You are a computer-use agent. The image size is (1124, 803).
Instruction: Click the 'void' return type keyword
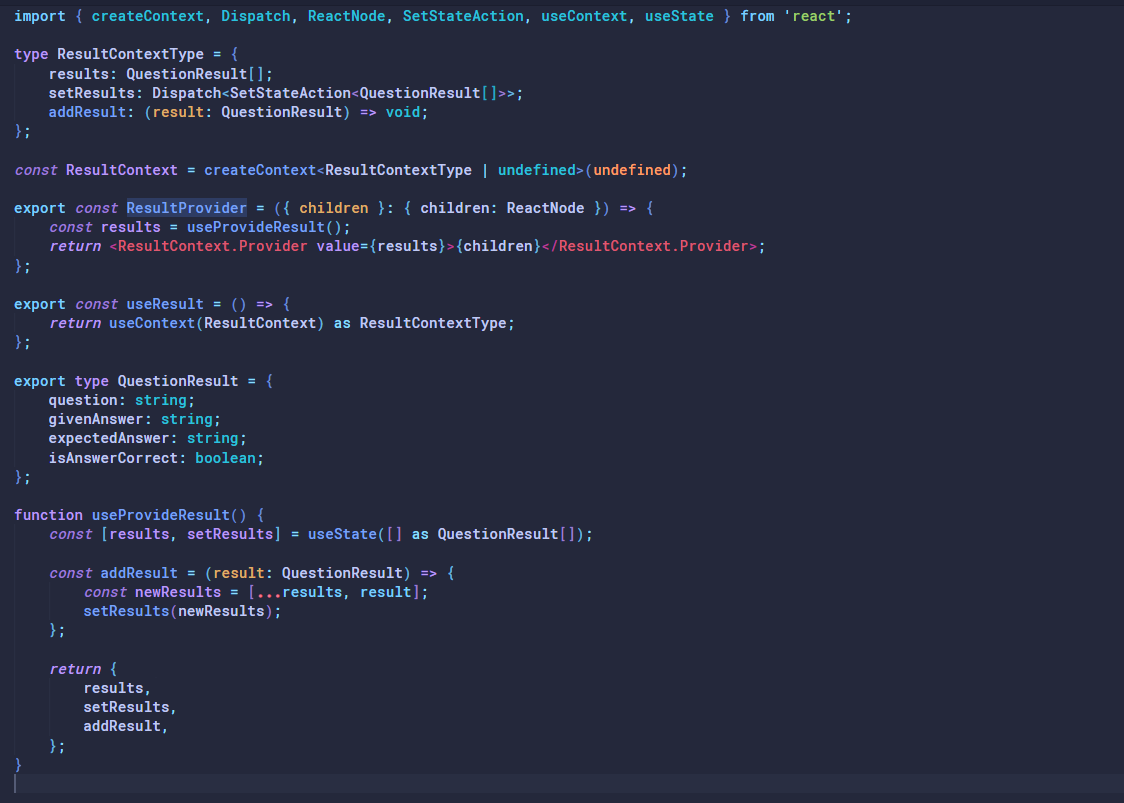coord(403,112)
